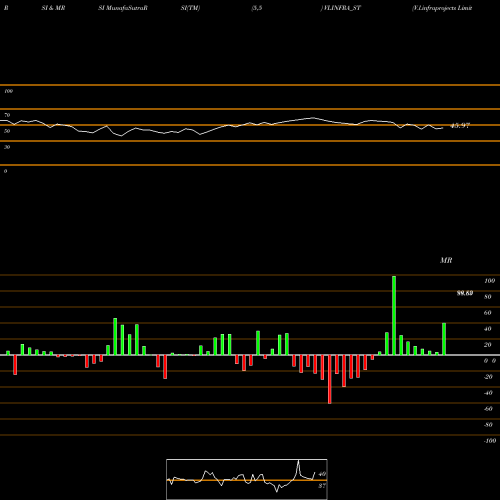The image size is (500, 500).
Task: Click the MR axis label 80
Action: [488, 297]
